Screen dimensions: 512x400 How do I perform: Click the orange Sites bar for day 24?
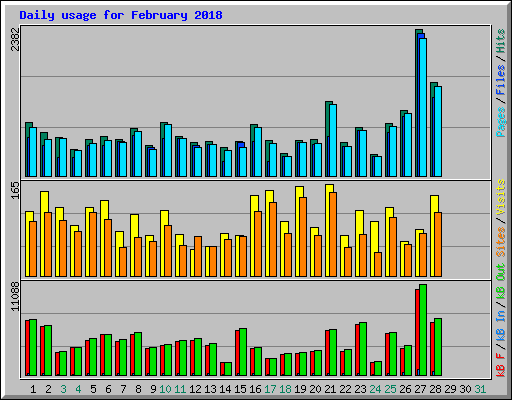(378, 264)
